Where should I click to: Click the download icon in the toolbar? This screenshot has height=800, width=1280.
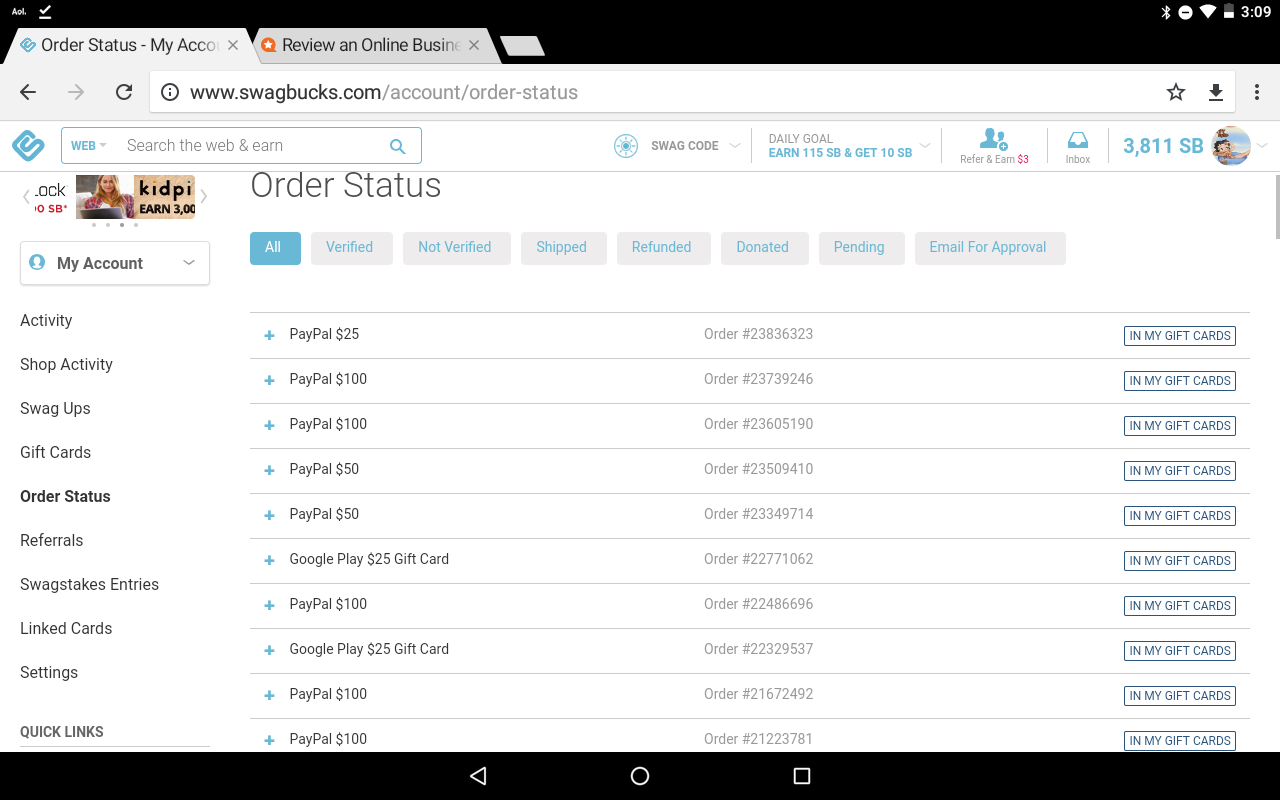[x=1216, y=91]
